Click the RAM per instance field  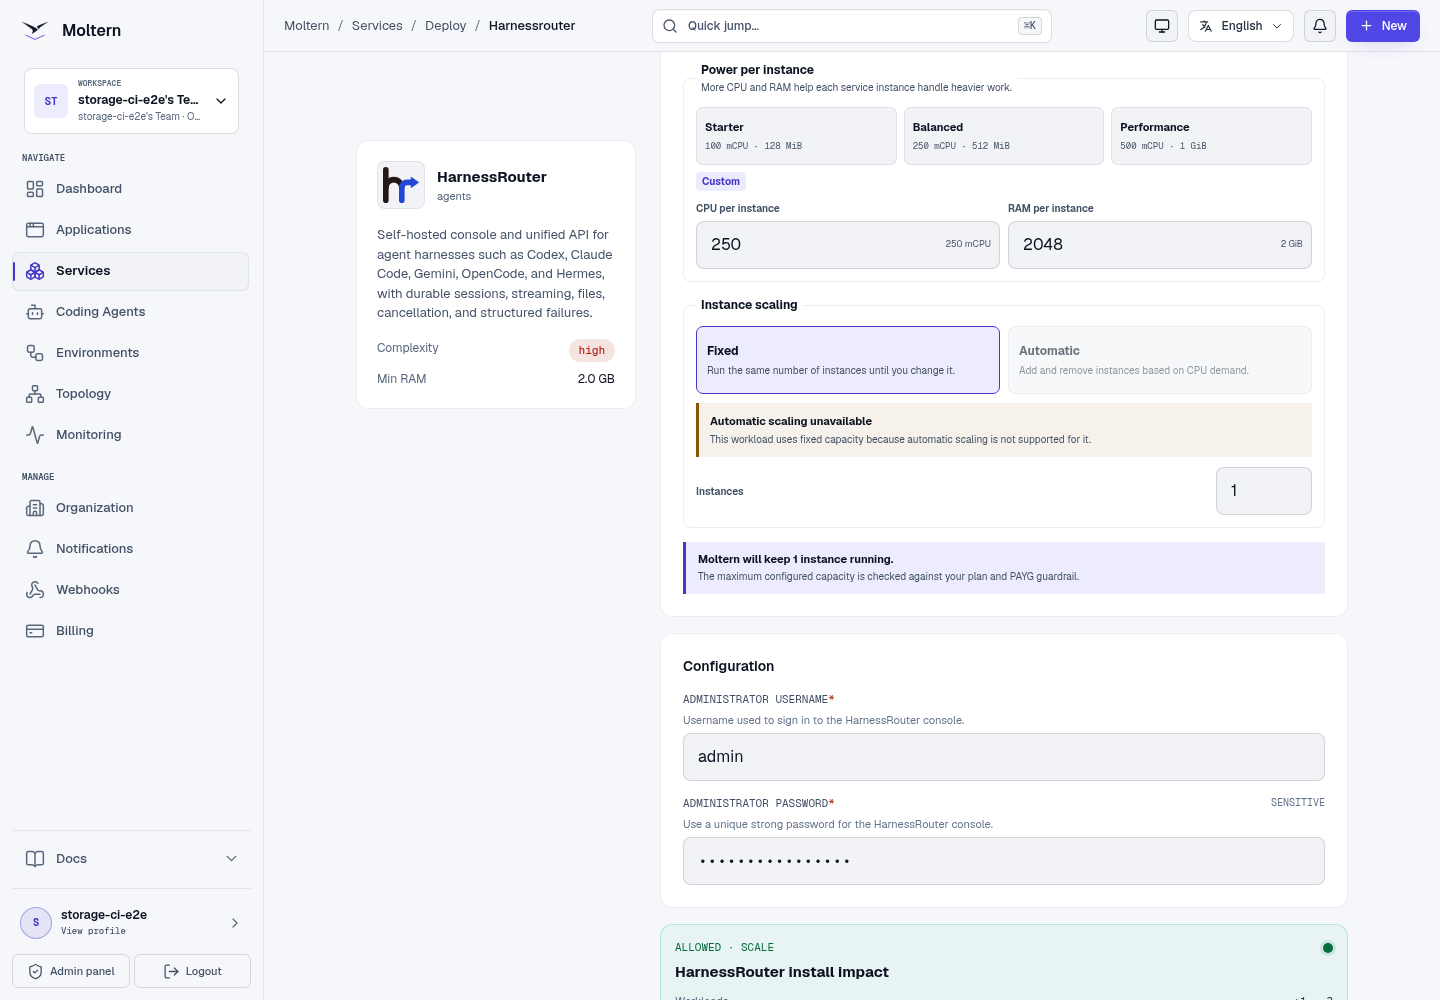point(1160,245)
